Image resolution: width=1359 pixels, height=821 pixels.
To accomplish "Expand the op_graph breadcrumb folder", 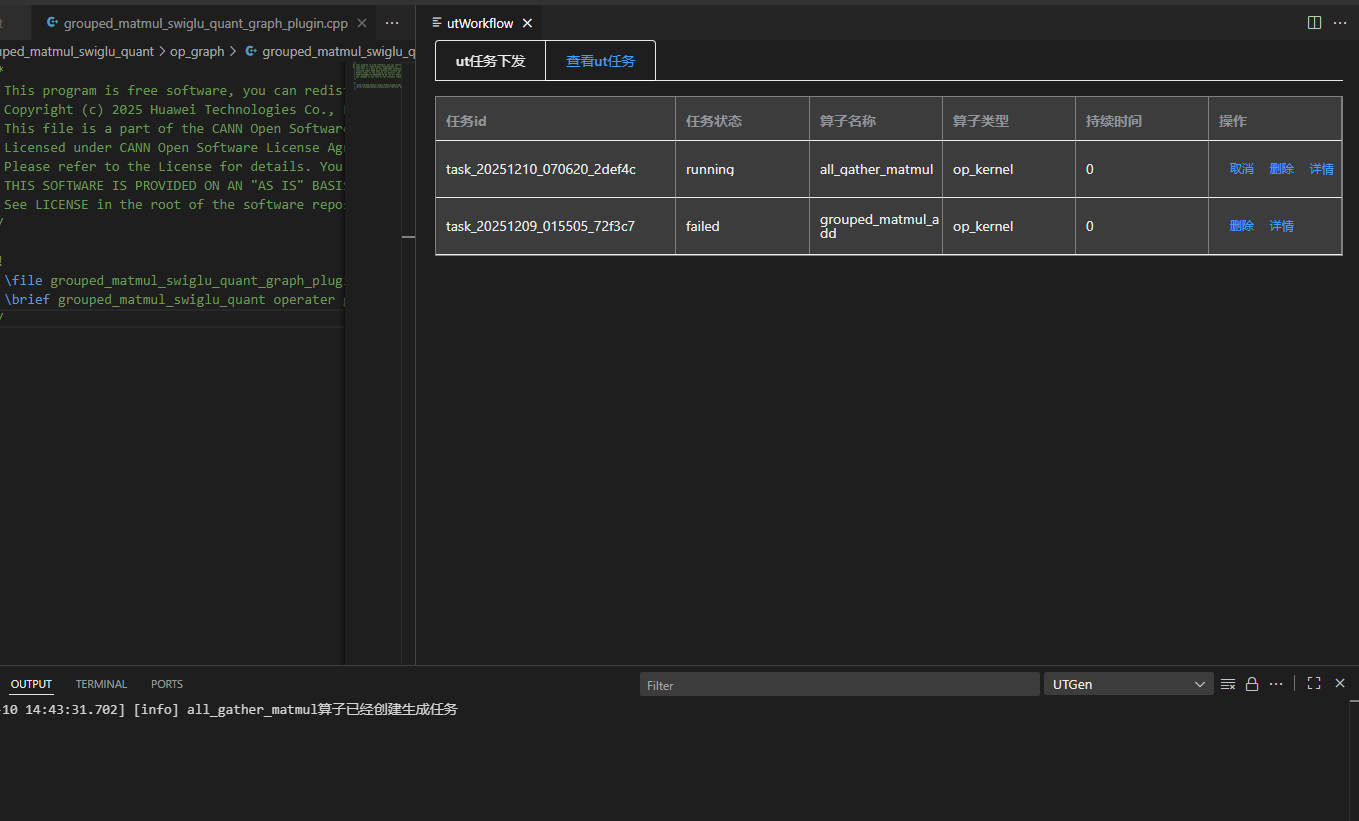I will [196, 51].
